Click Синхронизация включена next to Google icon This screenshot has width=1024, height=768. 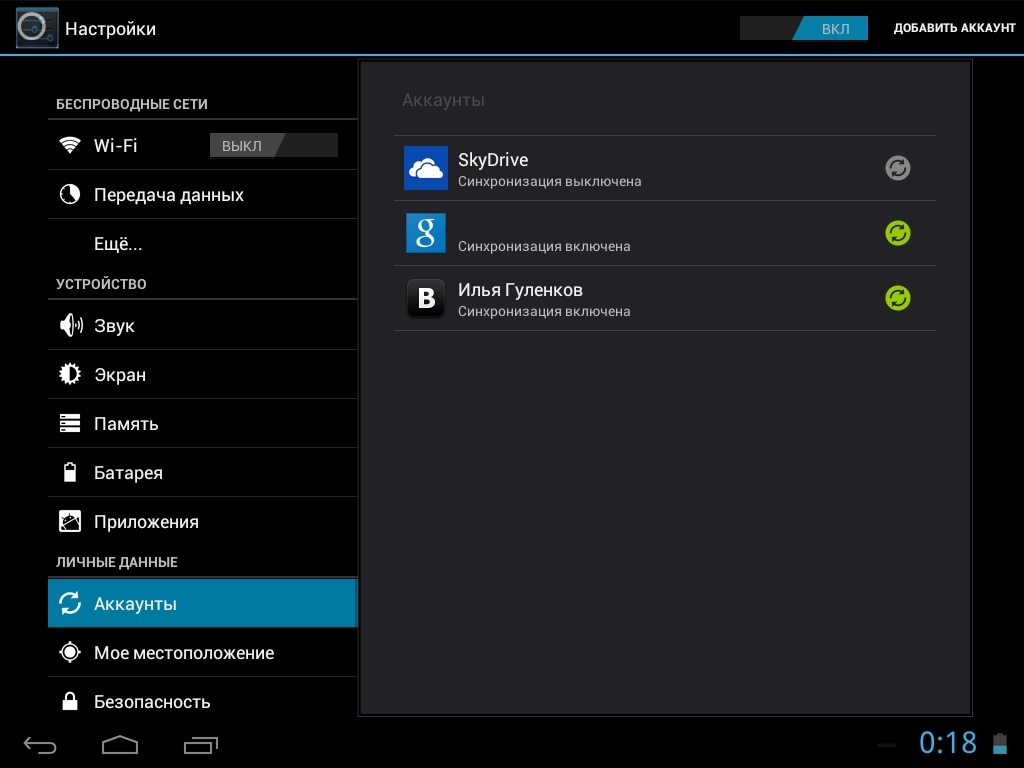544,247
